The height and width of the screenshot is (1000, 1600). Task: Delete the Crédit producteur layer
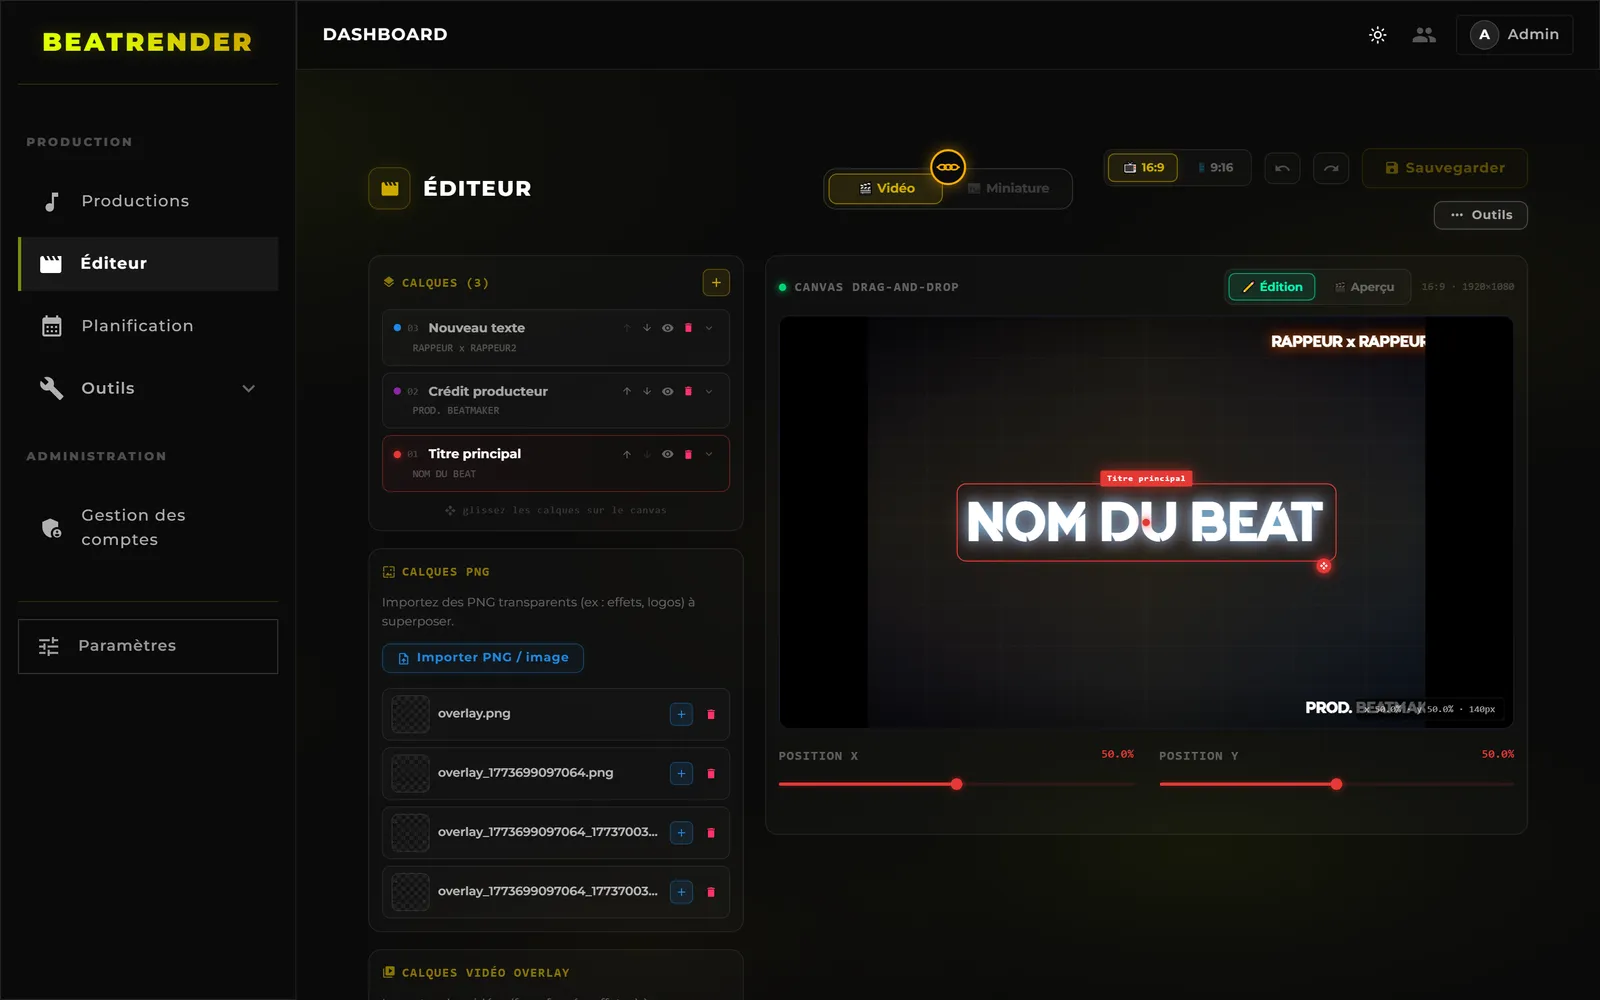(688, 391)
